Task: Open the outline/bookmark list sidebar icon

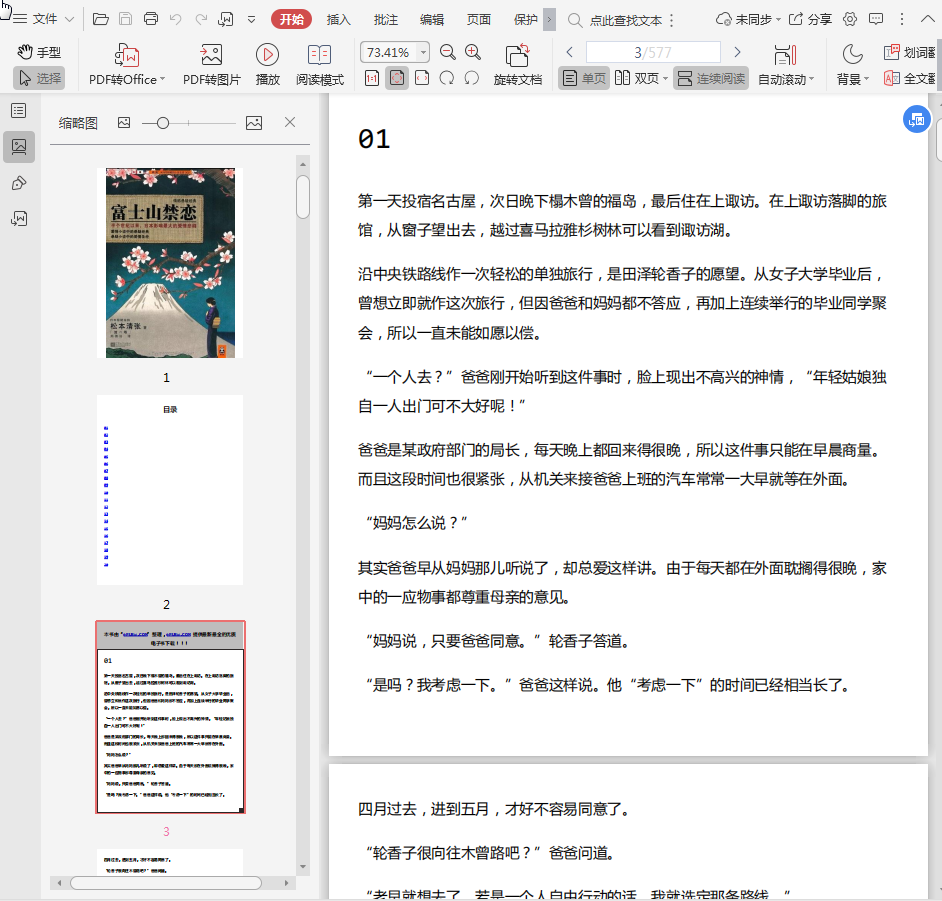Action: 18,111
